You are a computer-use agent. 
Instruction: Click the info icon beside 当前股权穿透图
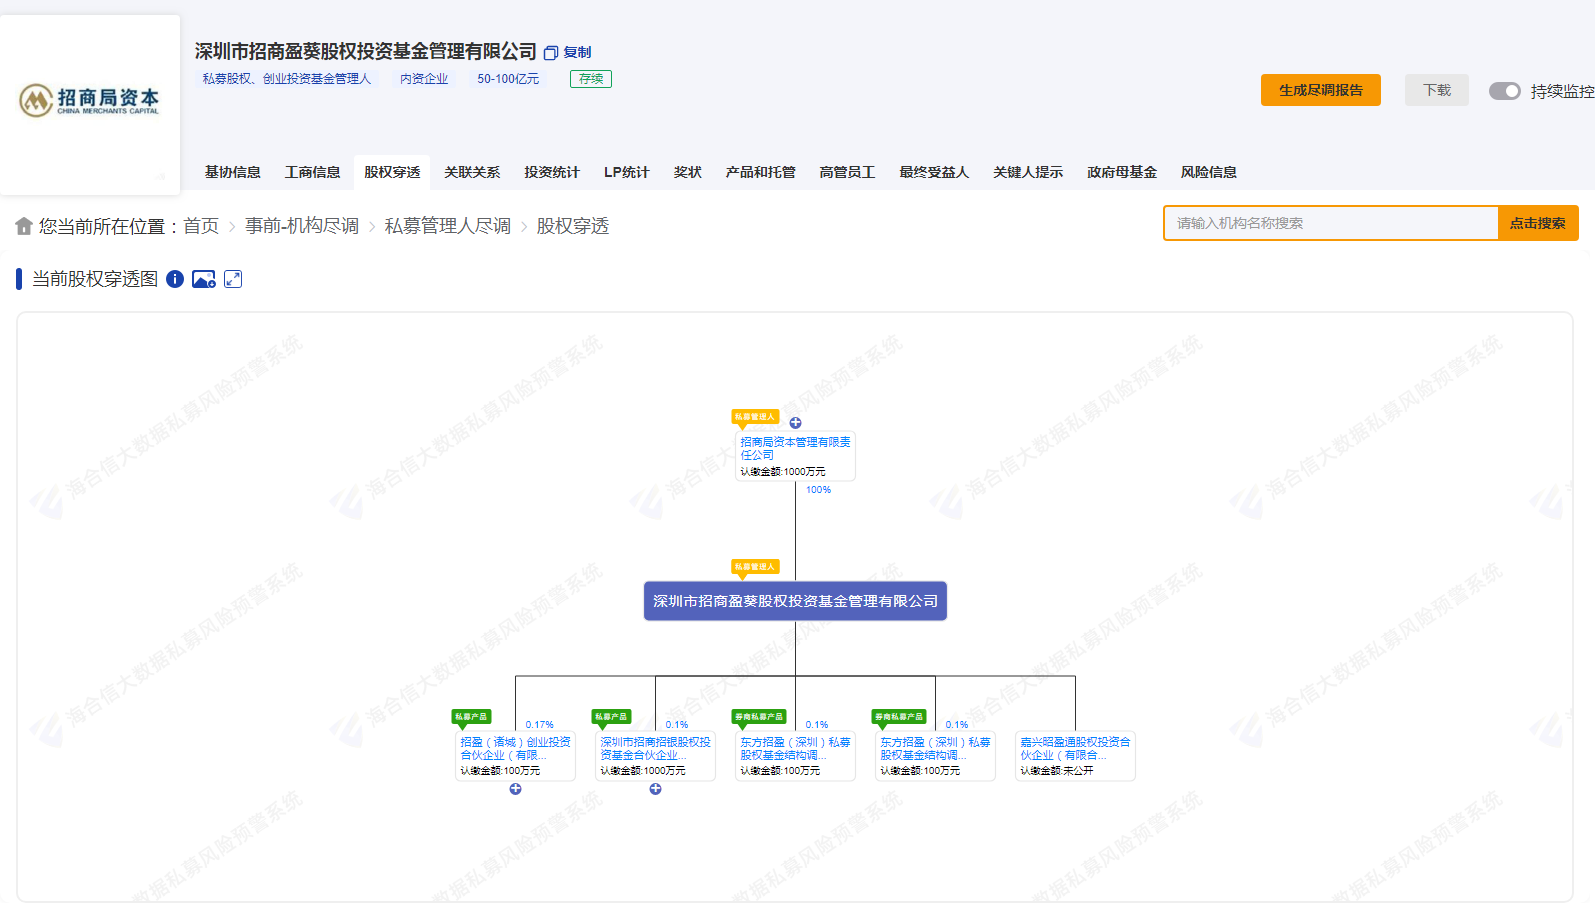click(x=175, y=279)
